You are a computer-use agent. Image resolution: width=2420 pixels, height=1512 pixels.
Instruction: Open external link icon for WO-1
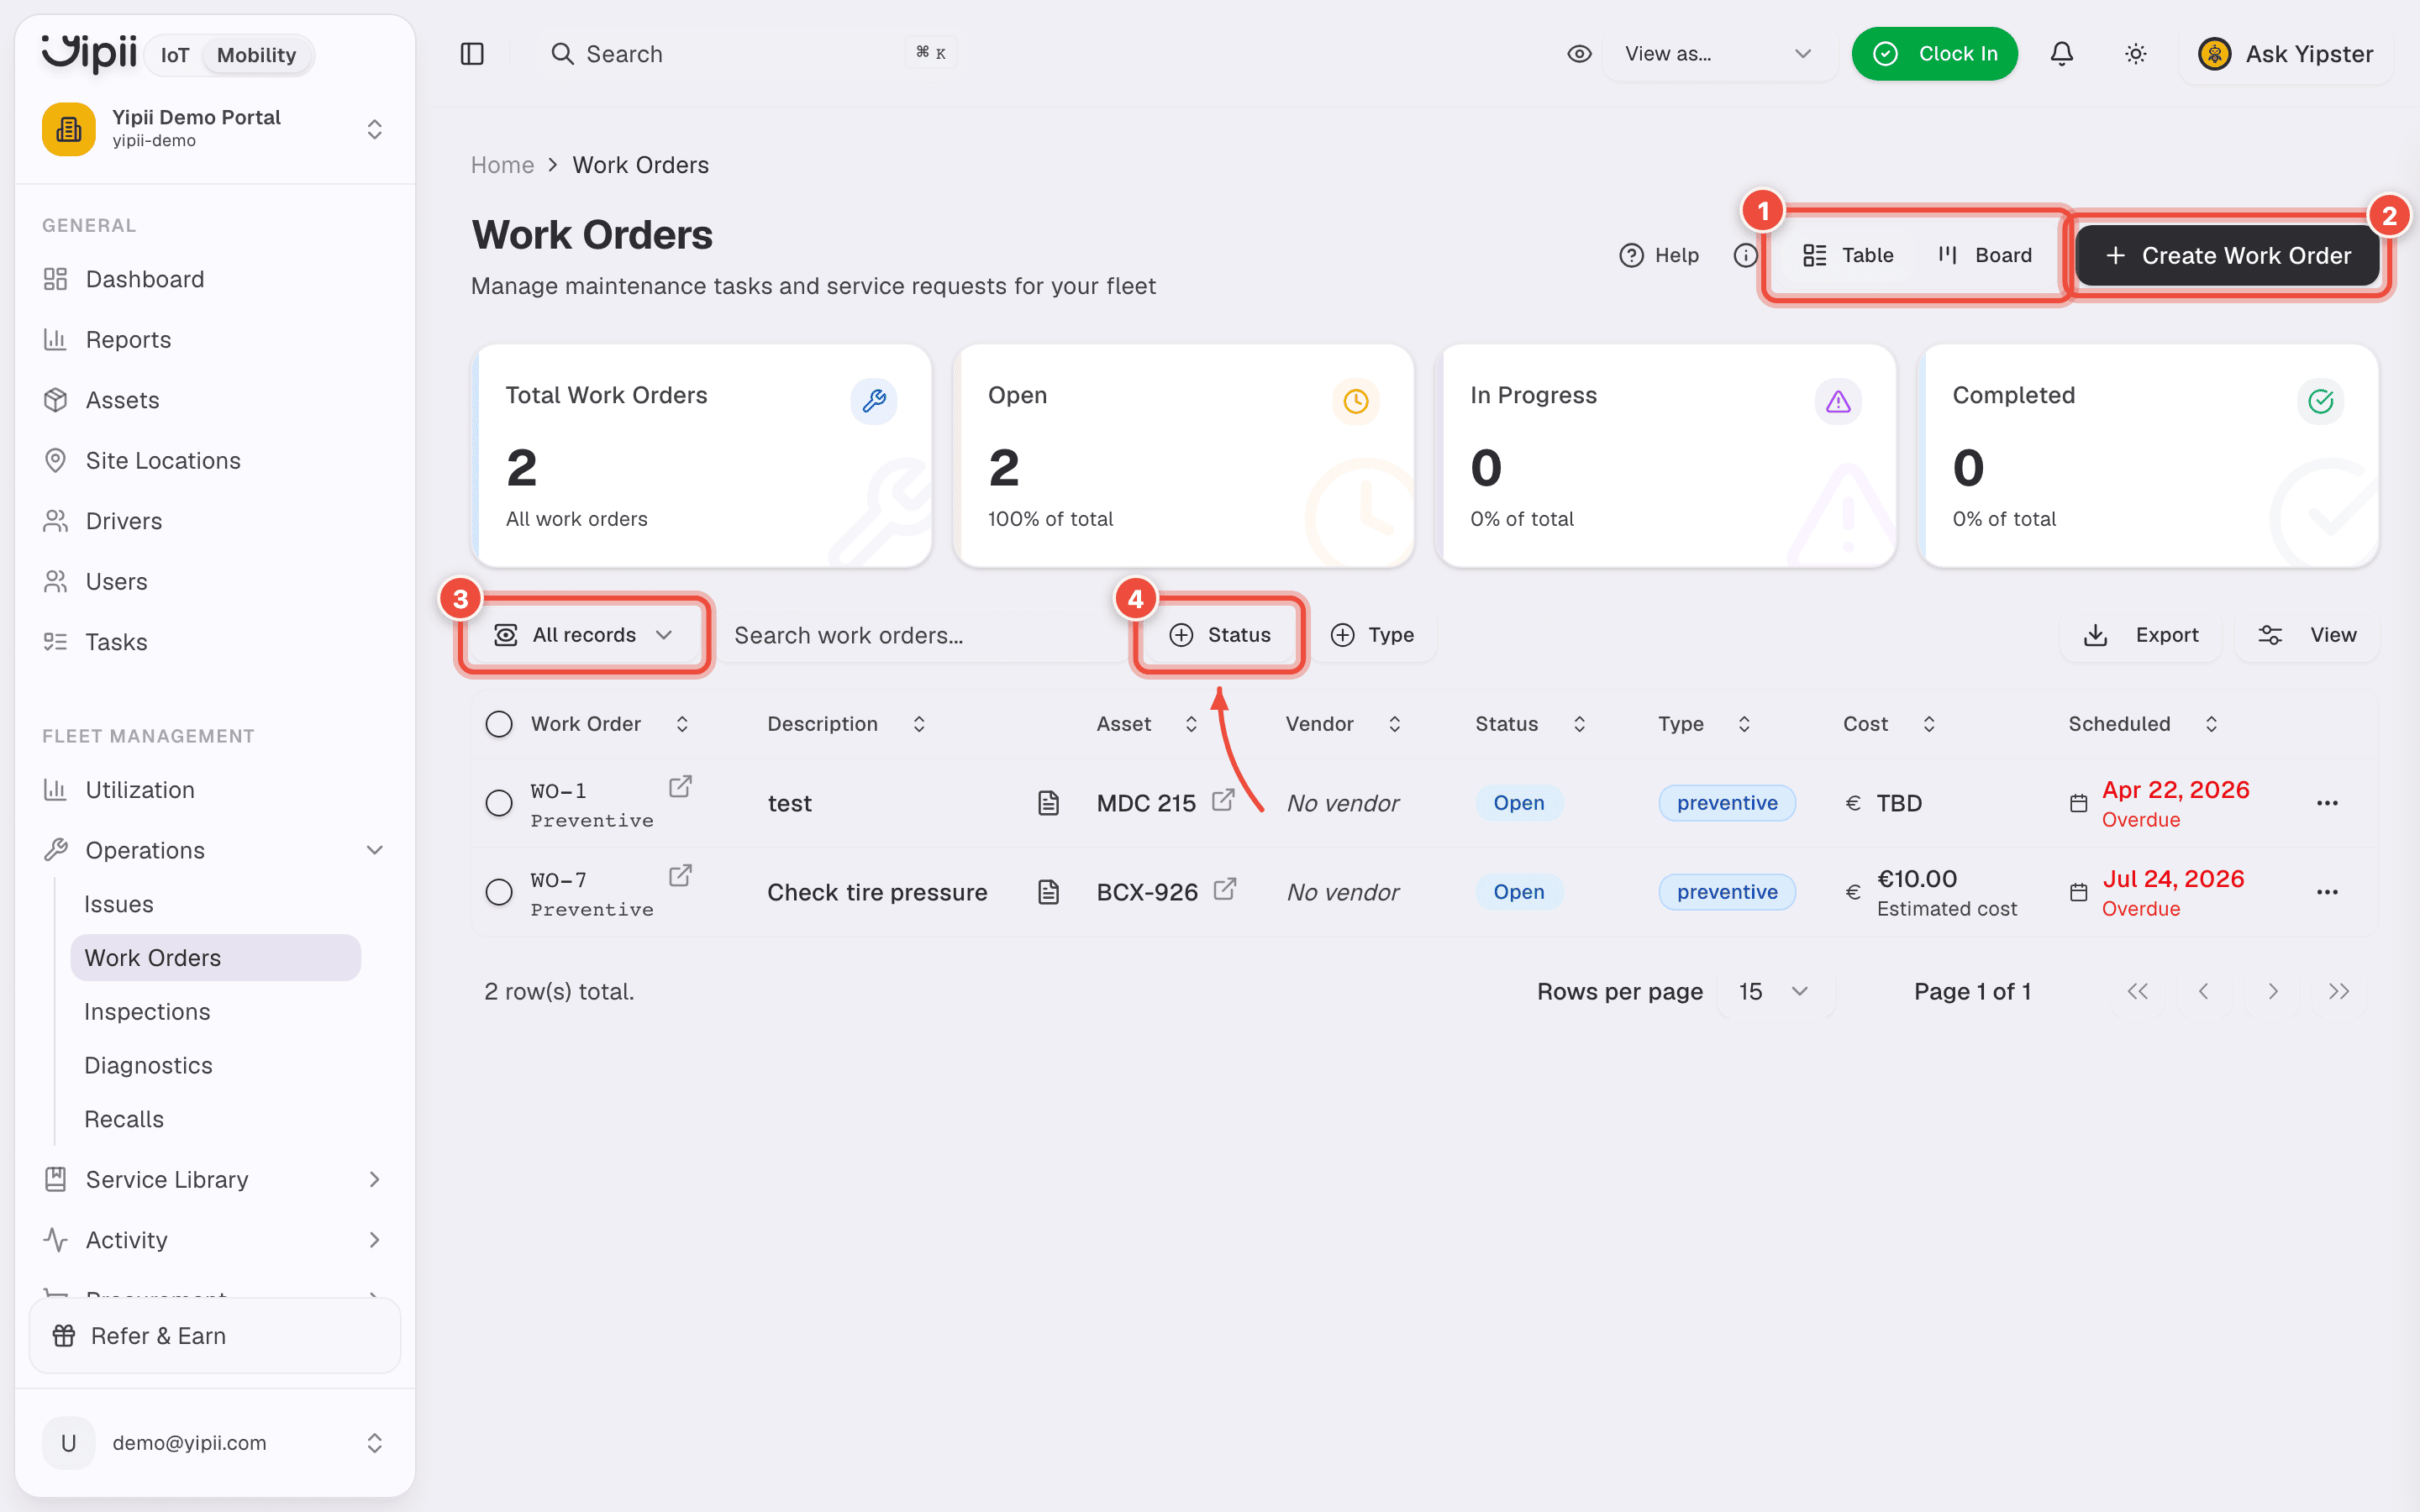pos(680,787)
